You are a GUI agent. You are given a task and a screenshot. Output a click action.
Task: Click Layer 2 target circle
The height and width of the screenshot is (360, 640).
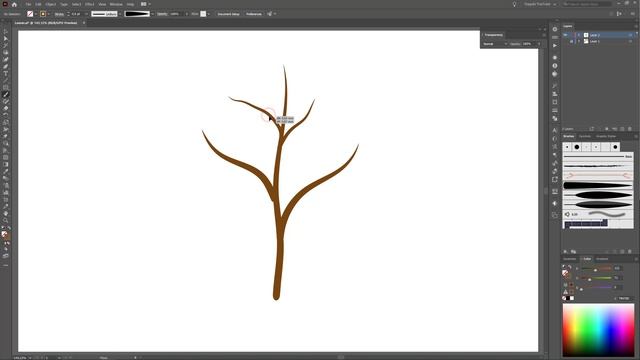click(631, 35)
